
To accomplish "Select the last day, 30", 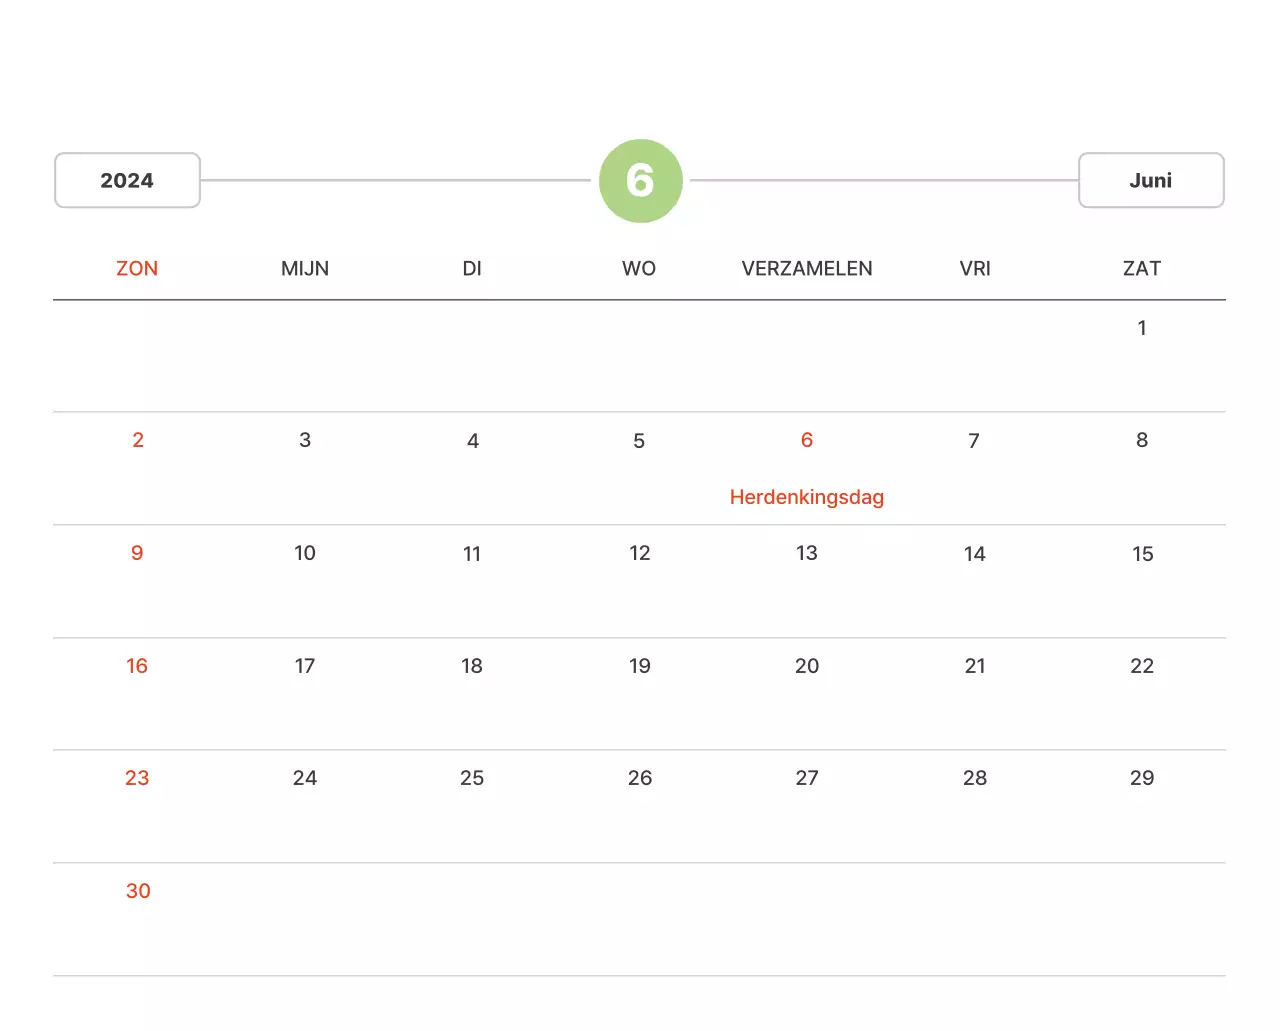I will (138, 891).
